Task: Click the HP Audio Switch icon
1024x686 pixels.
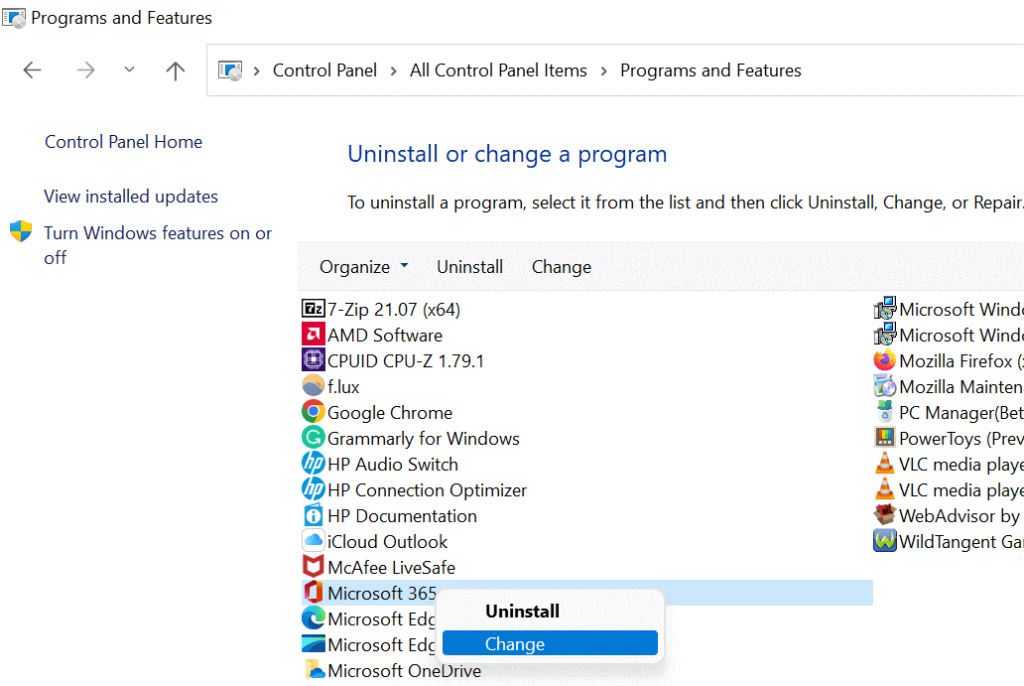Action: (313, 463)
